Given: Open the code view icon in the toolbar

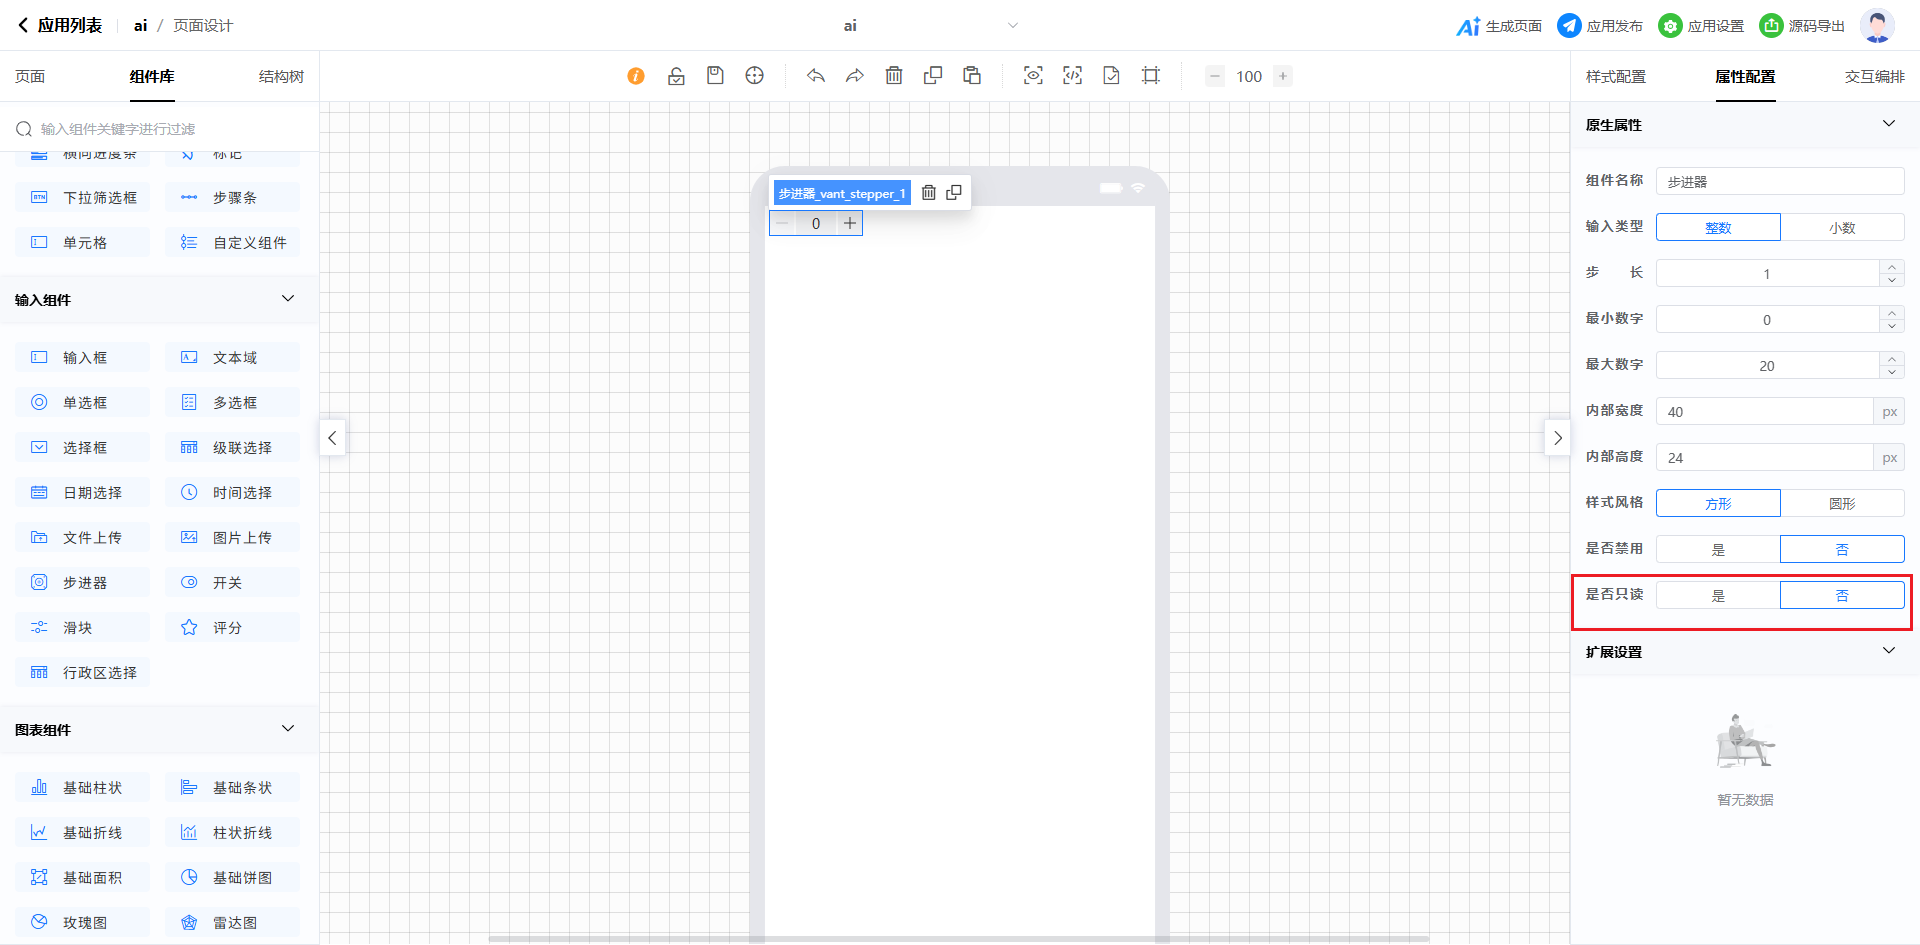Looking at the screenshot, I should (1072, 76).
